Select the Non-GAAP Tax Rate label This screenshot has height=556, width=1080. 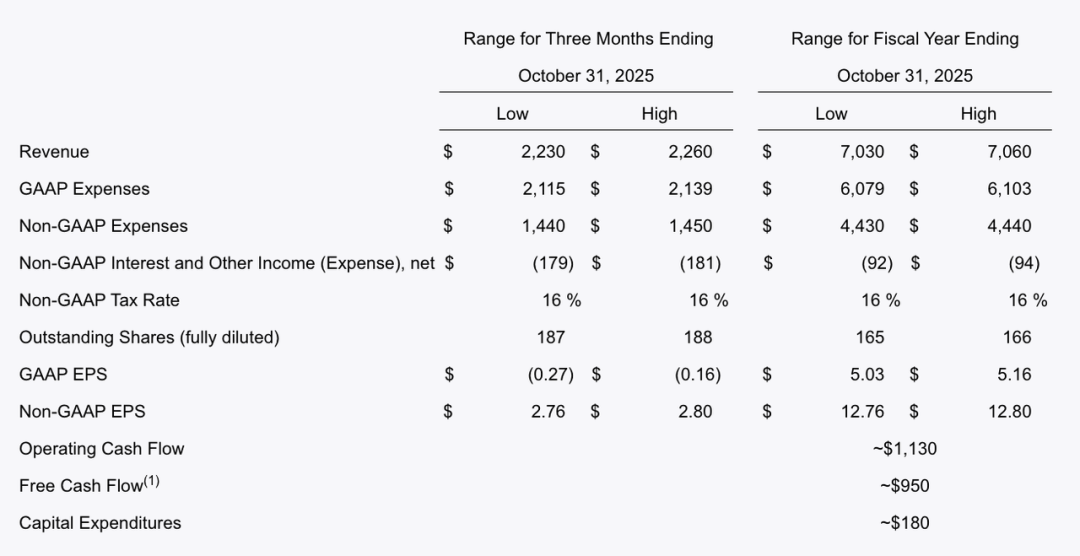pos(99,300)
